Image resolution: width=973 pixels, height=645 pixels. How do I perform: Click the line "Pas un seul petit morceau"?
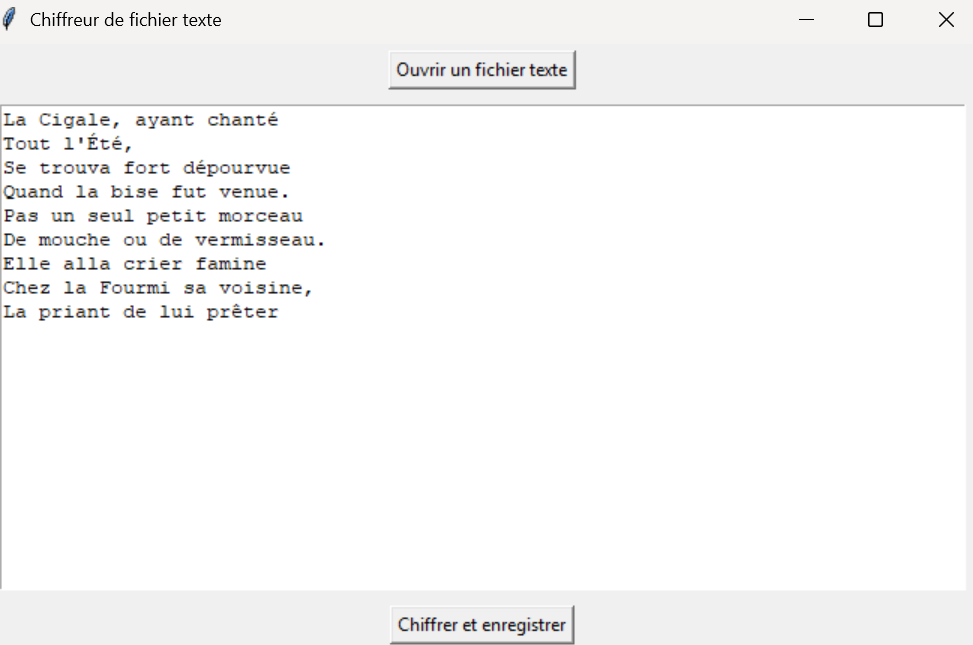coord(152,217)
